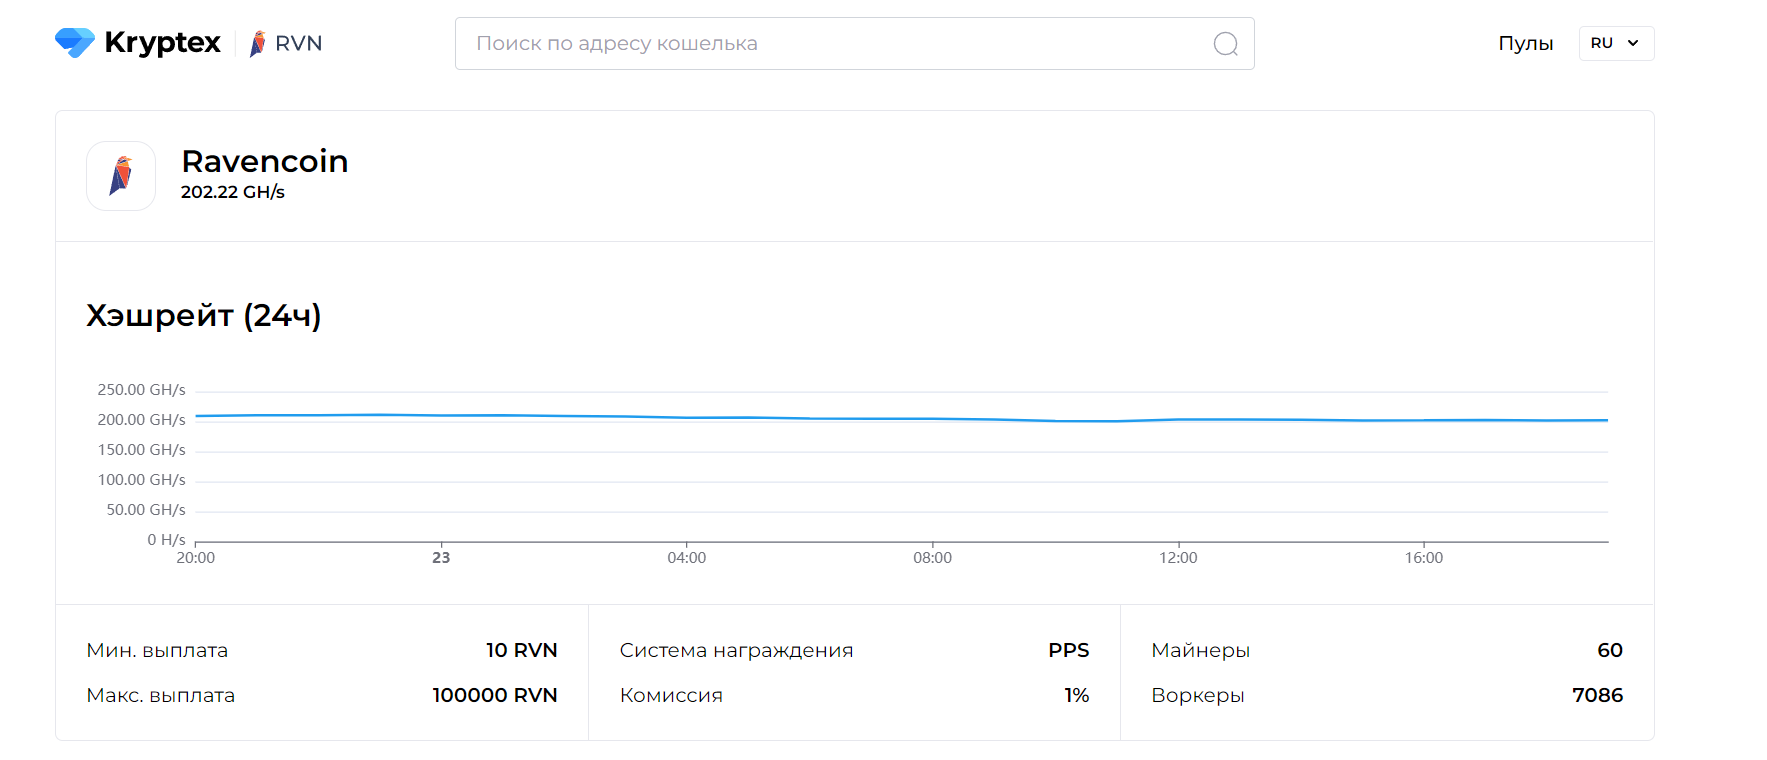Click the 202.22 GH/s hashrate value
The height and width of the screenshot is (760, 1767).
click(x=232, y=192)
